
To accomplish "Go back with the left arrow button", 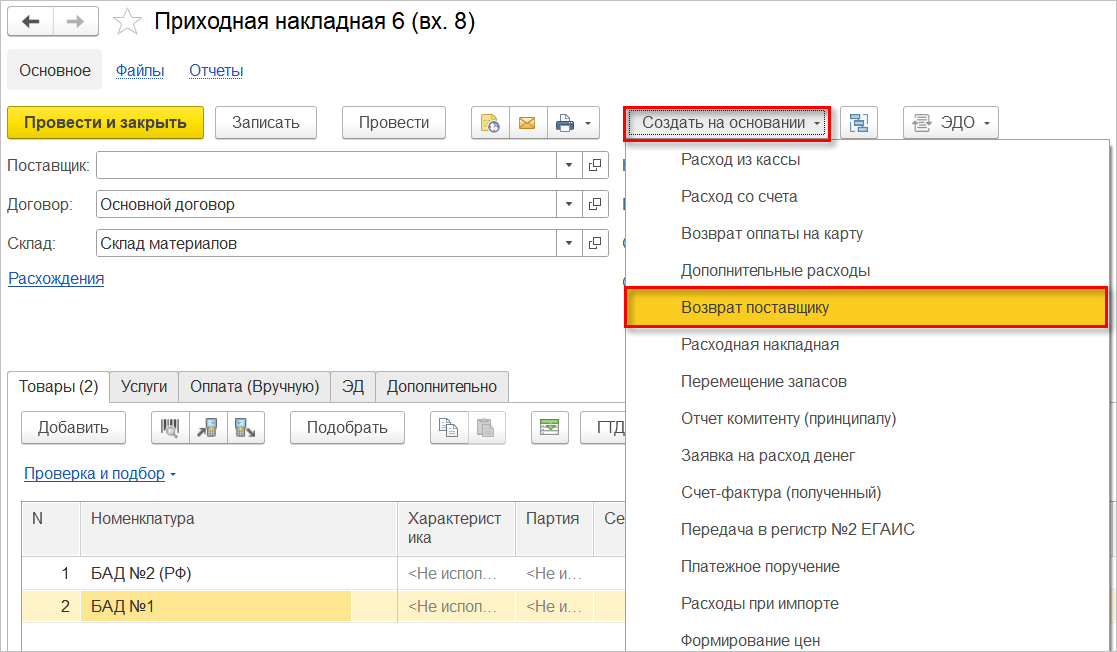I will 31,21.
